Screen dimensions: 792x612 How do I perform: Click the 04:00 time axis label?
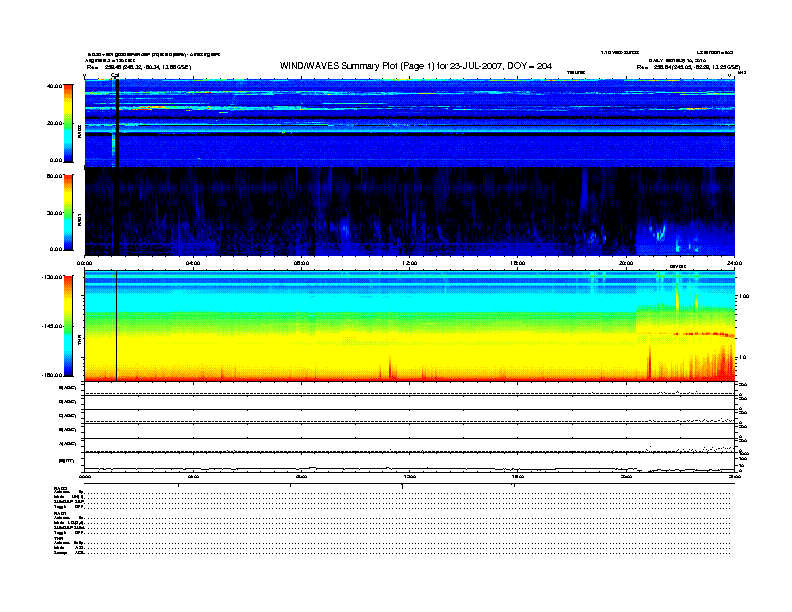tap(193, 263)
